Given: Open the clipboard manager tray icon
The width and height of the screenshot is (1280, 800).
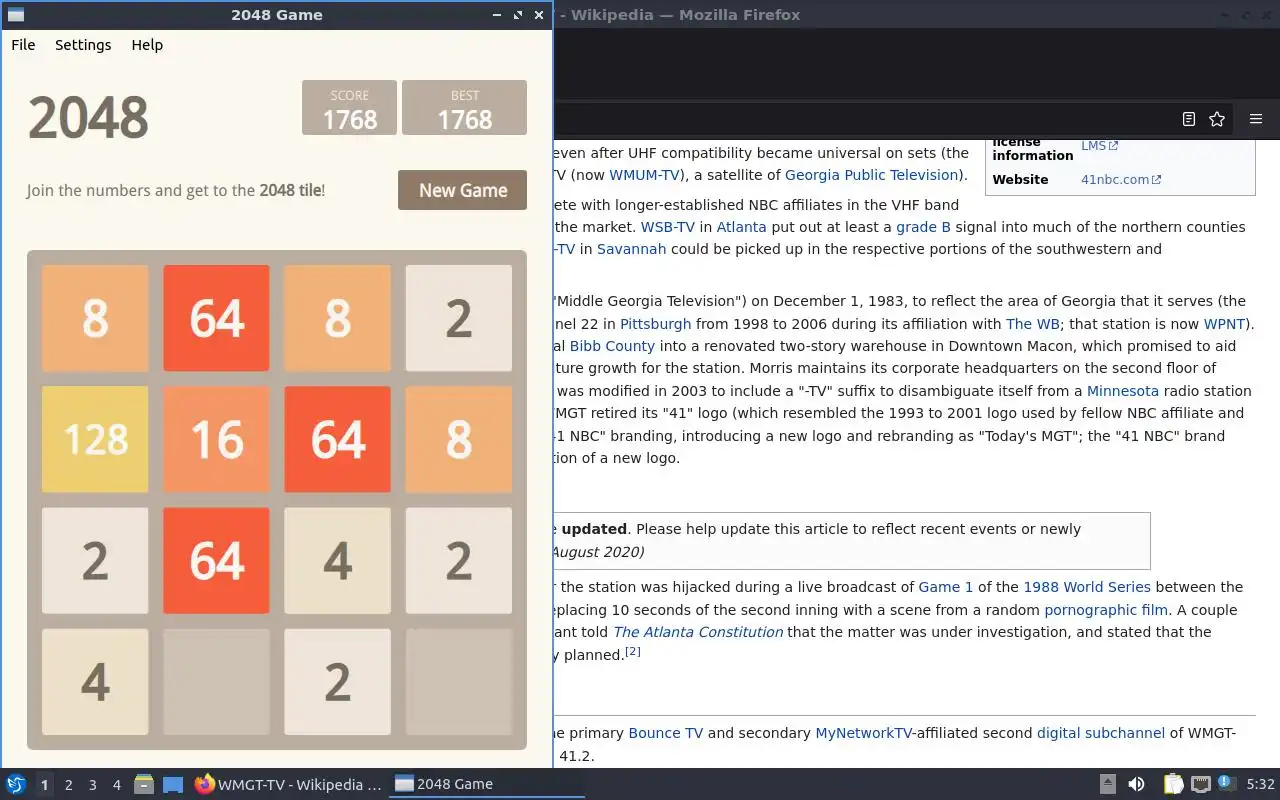Looking at the screenshot, I should pos(1173,784).
